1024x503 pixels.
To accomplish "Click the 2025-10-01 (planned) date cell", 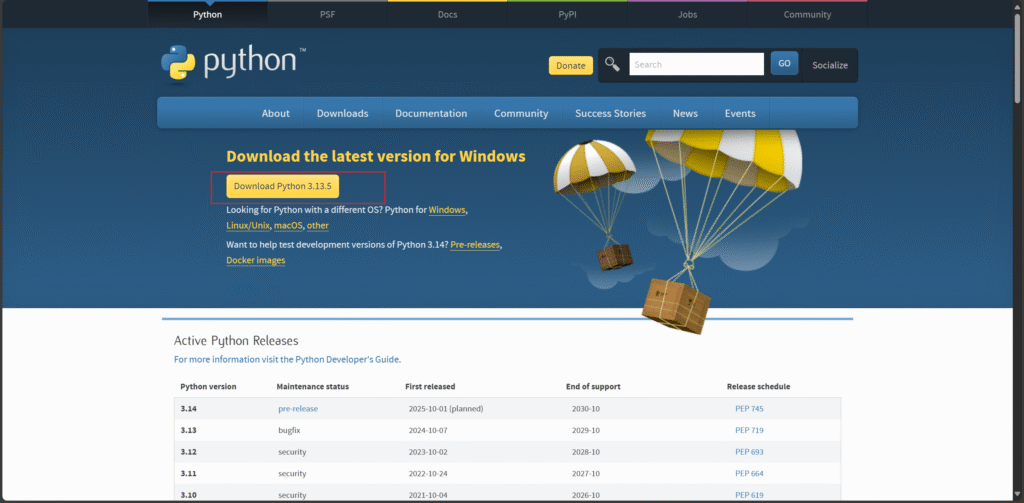I will pyautogui.click(x=445, y=408).
